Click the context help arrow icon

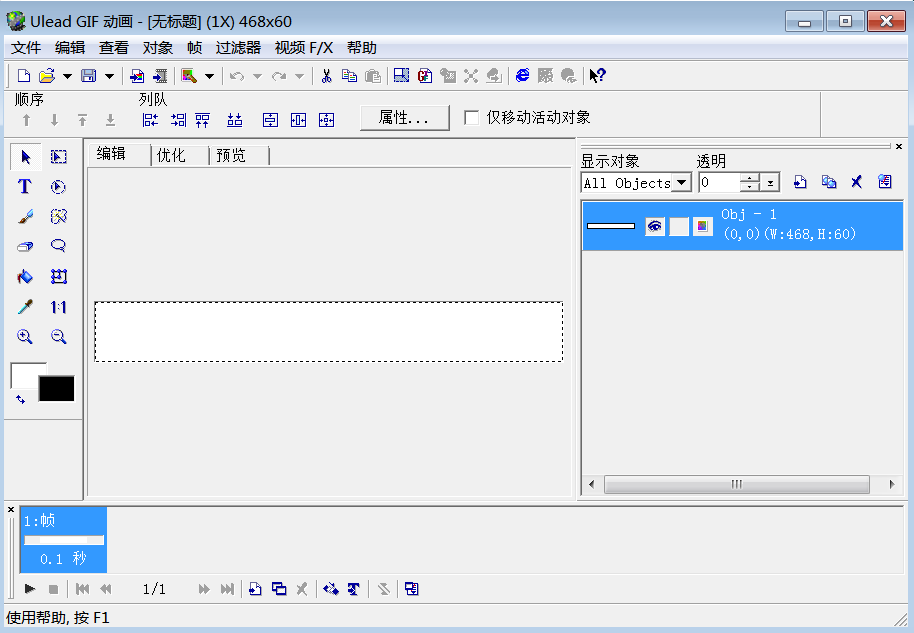[597, 76]
